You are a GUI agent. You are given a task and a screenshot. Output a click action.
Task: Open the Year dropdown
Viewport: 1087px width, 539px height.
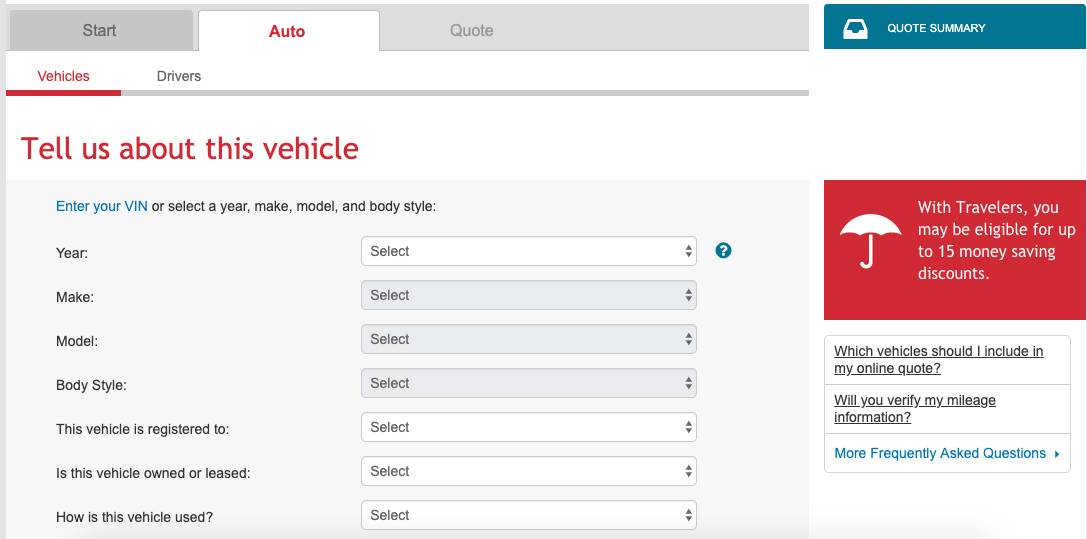(x=528, y=251)
